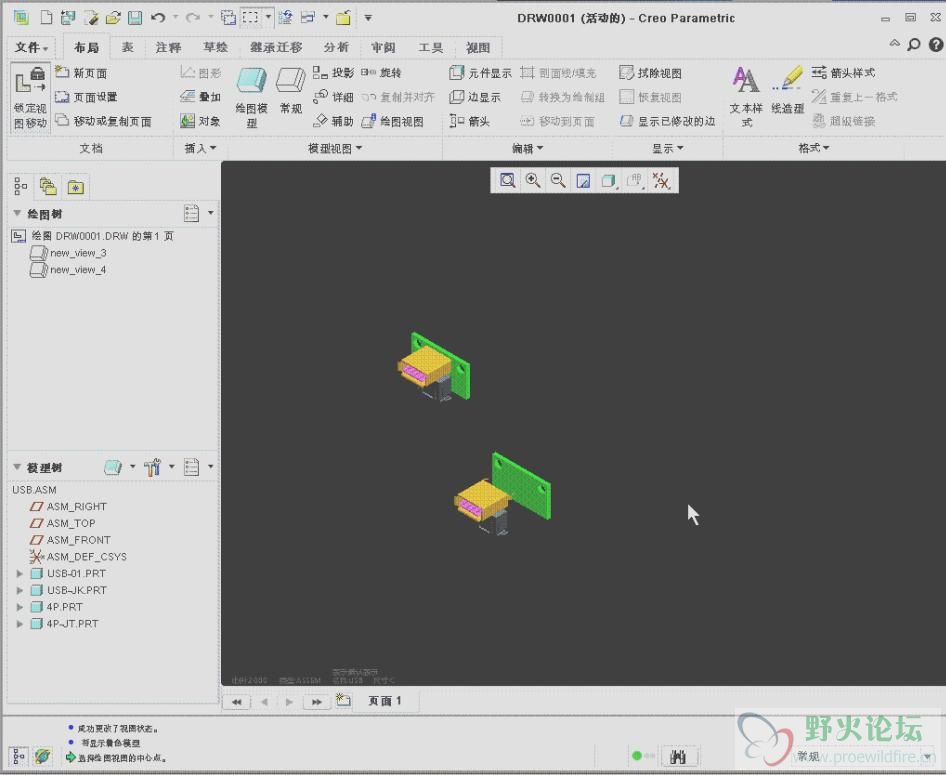946x775 pixels.
Task: Click 元件显示 component display icon
Action: pyautogui.click(x=480, y=73)
